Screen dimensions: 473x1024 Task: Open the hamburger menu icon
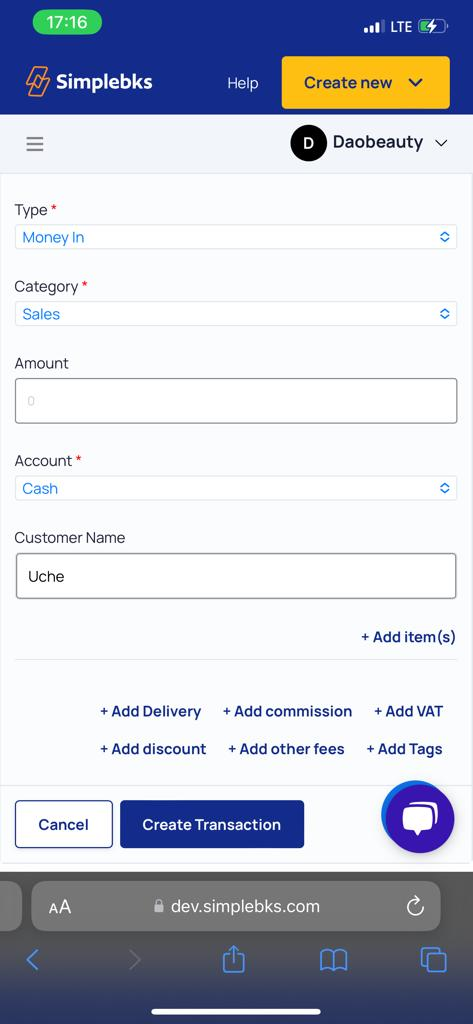(x=35, y=144)
